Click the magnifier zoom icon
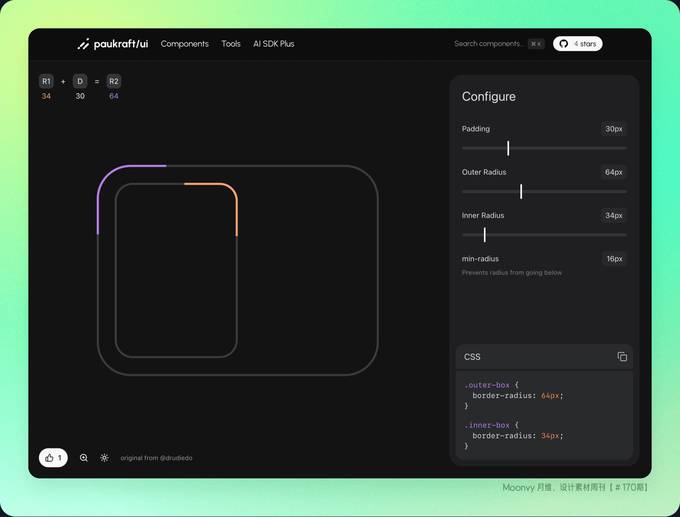 84,458
